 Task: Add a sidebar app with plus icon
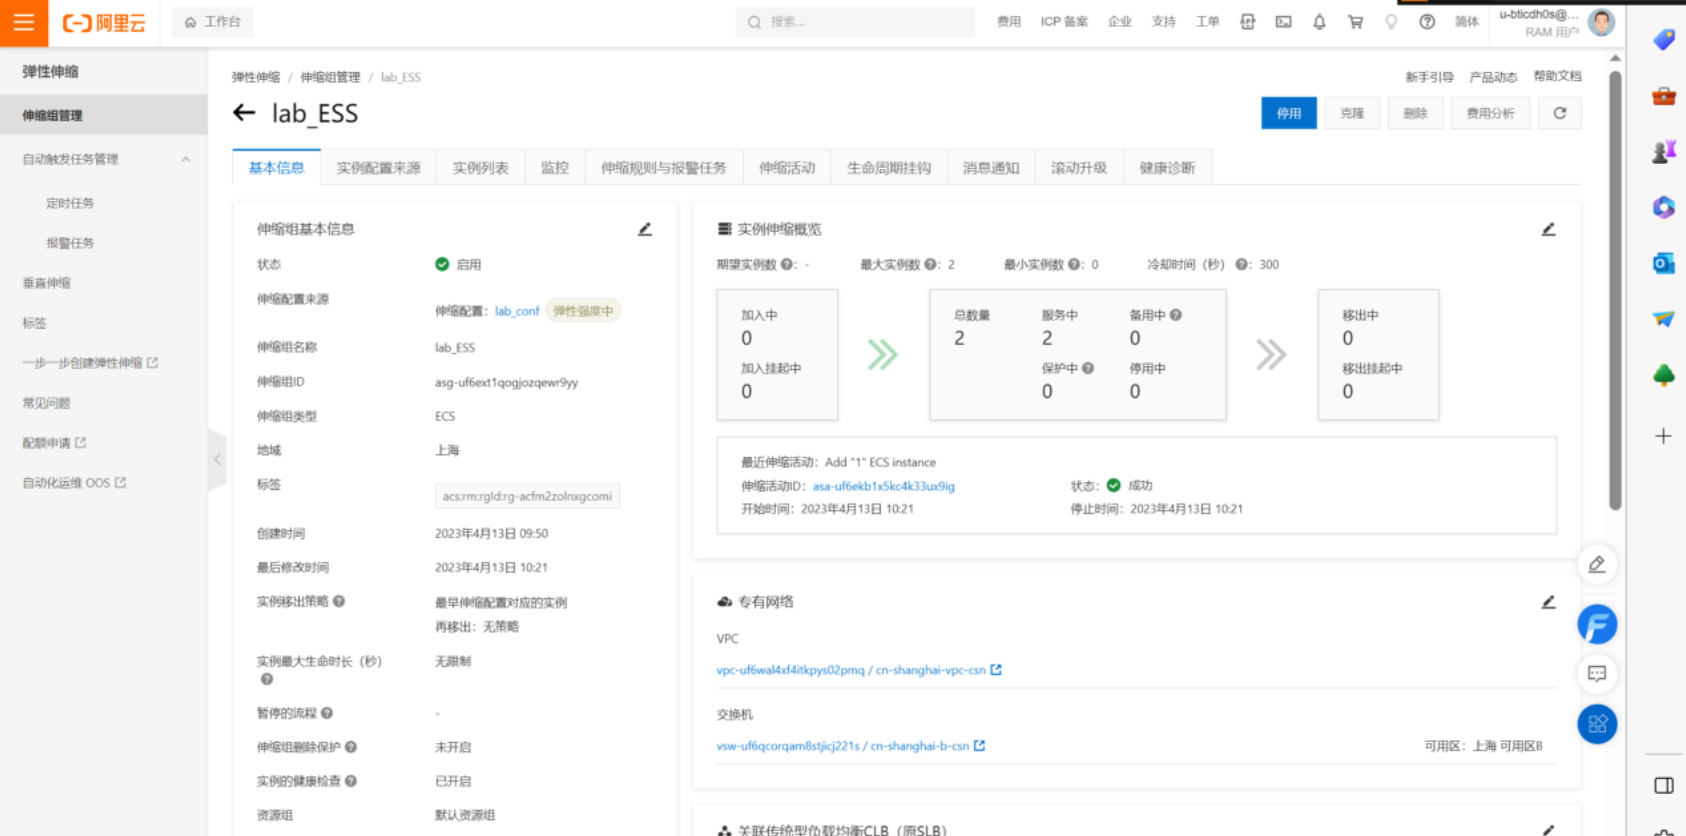(1664, 436)
